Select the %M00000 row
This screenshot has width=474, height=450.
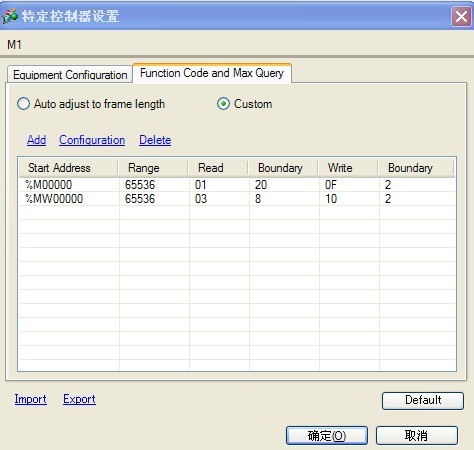237,185
